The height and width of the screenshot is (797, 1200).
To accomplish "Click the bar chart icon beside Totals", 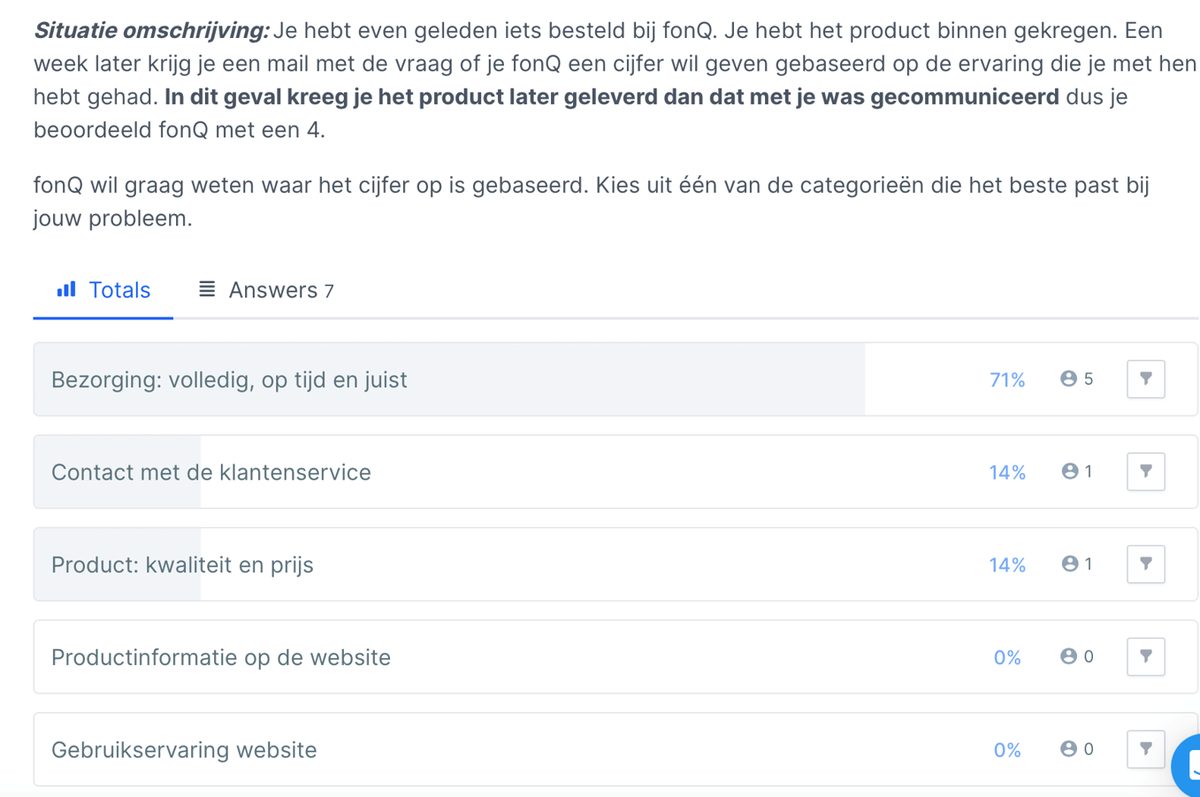I will (x=67, y=290).
